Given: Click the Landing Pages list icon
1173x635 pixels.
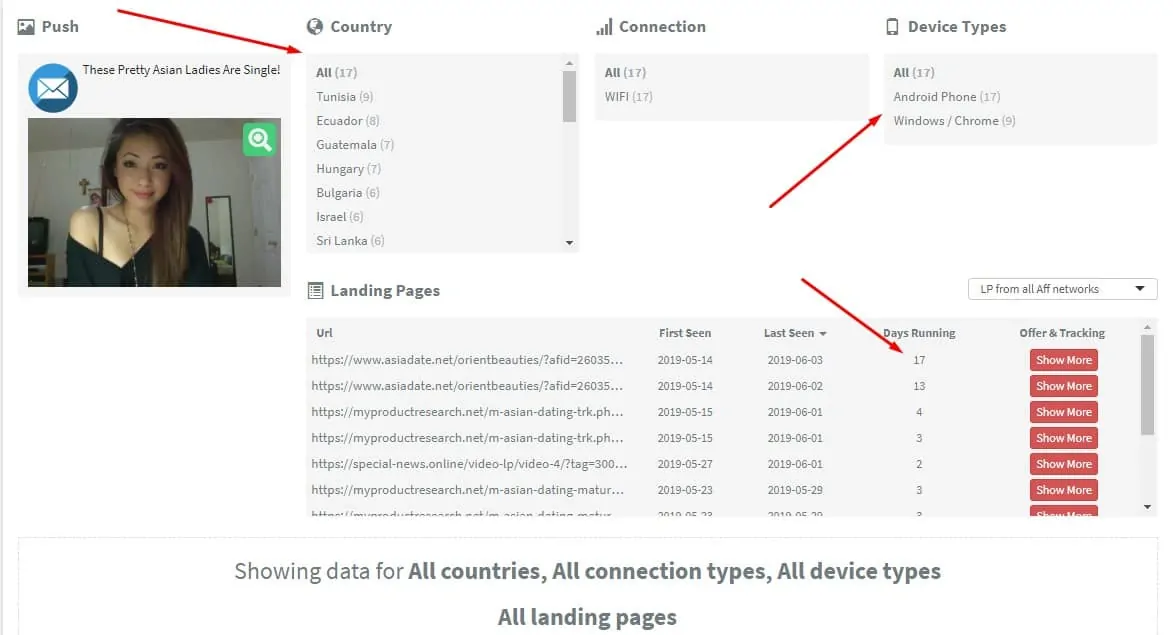Looking at the screenshot, I should coord(315,291).
